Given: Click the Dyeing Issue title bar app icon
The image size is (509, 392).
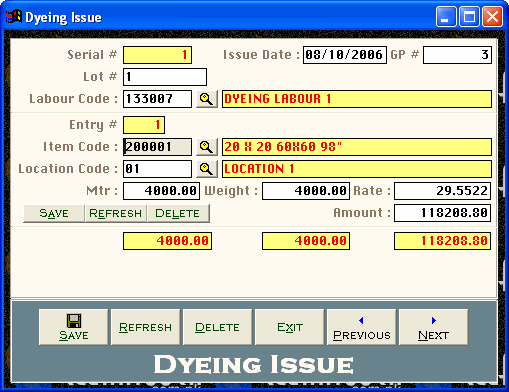Looking at the screenshot, I should (14, 16).
